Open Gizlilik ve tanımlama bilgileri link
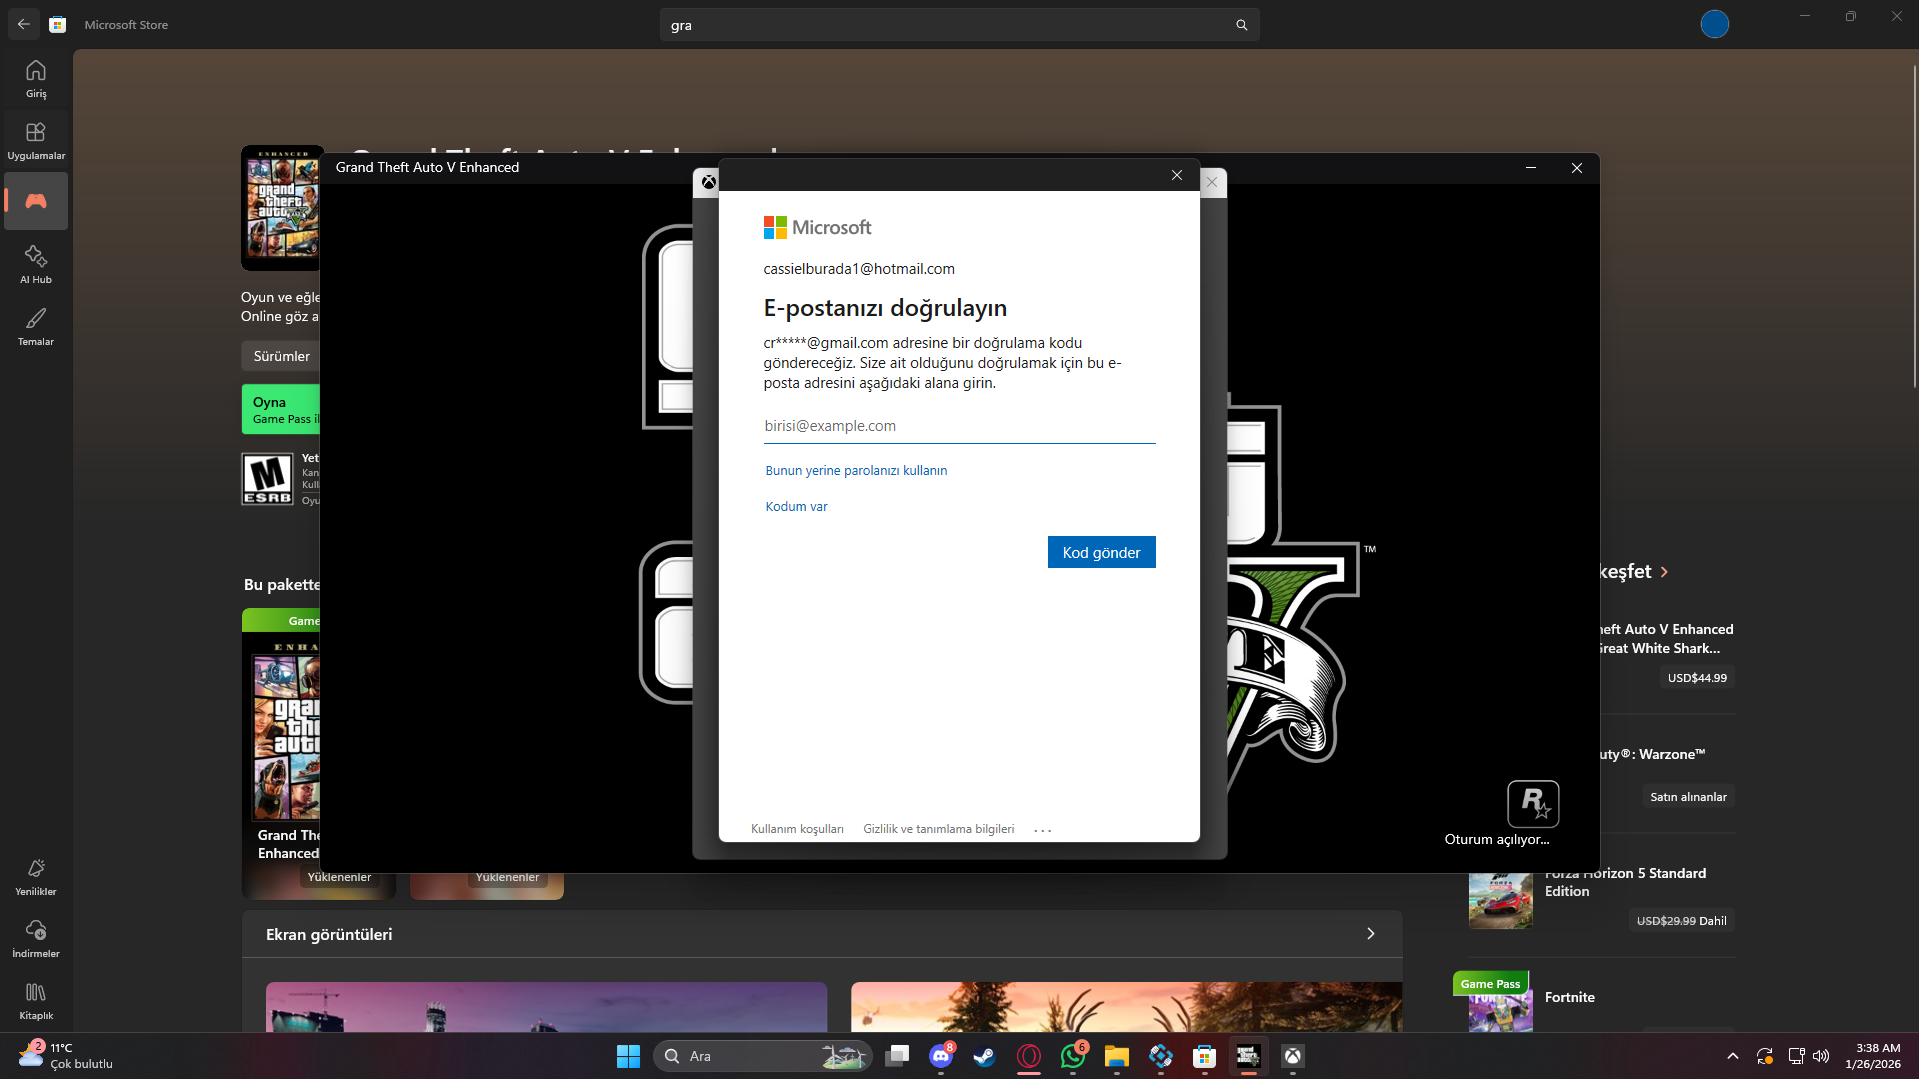 click(938, 829)
